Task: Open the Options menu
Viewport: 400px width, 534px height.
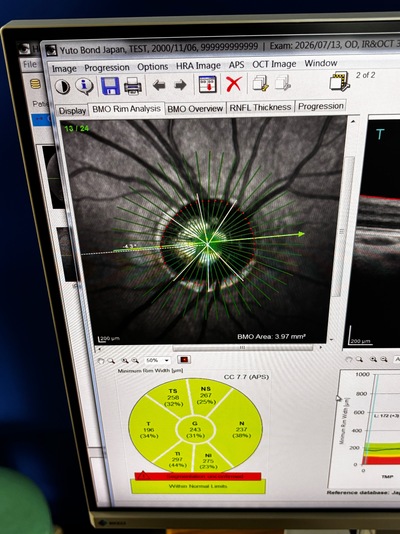Action: point(153,67)
